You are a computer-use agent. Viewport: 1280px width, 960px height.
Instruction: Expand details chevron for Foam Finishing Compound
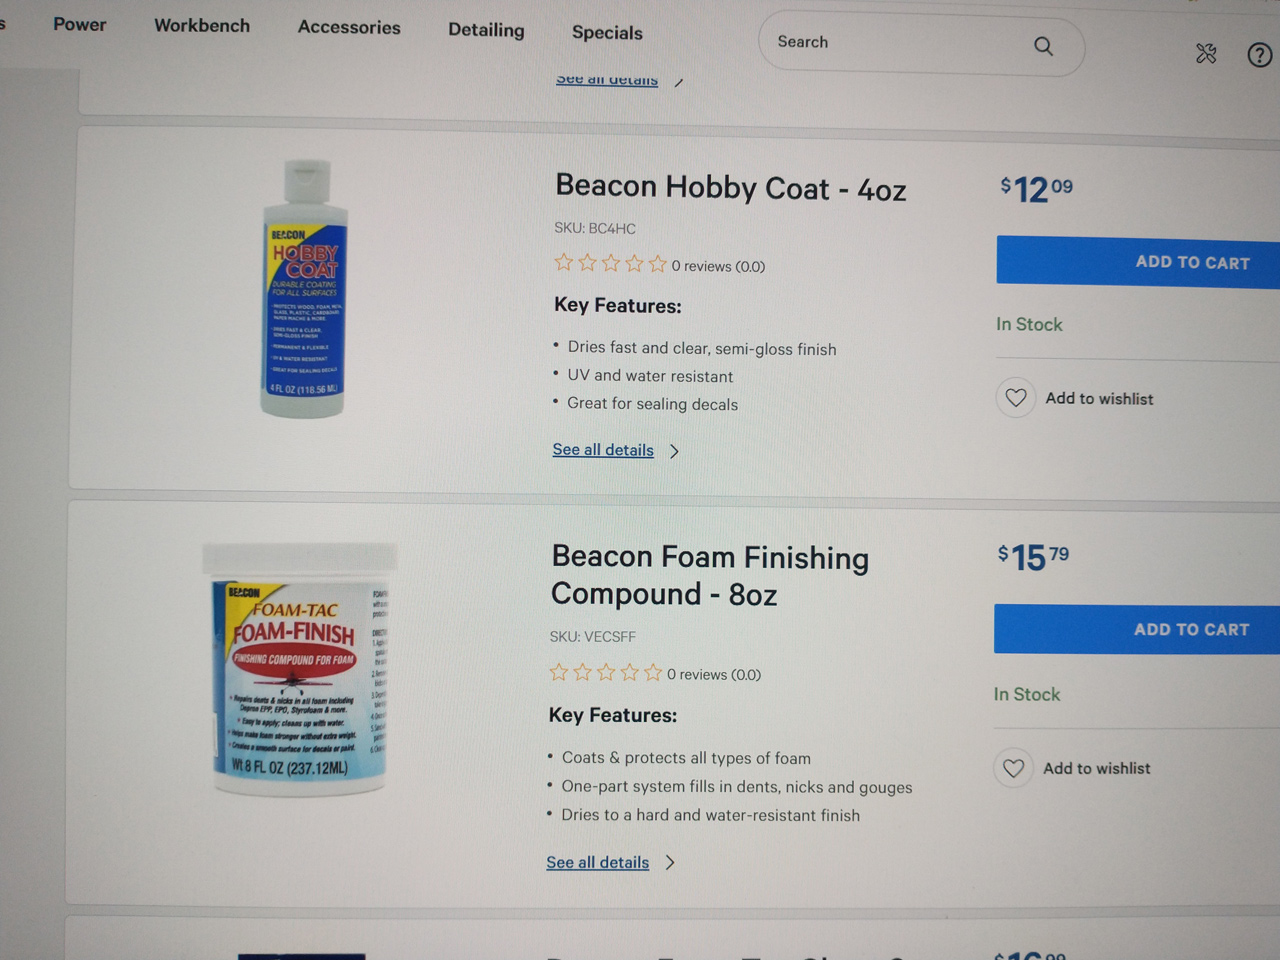coord(670,862)
